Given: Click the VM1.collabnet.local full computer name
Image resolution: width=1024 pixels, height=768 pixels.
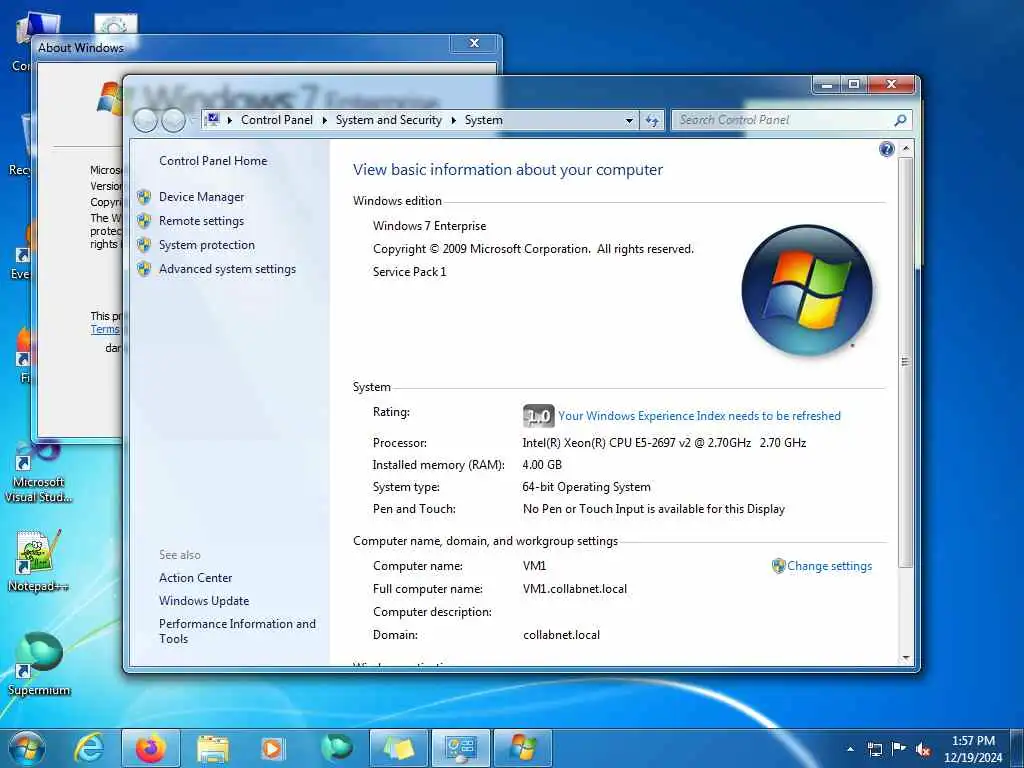Looking at the screenshot, I should (x=575, y=589).
